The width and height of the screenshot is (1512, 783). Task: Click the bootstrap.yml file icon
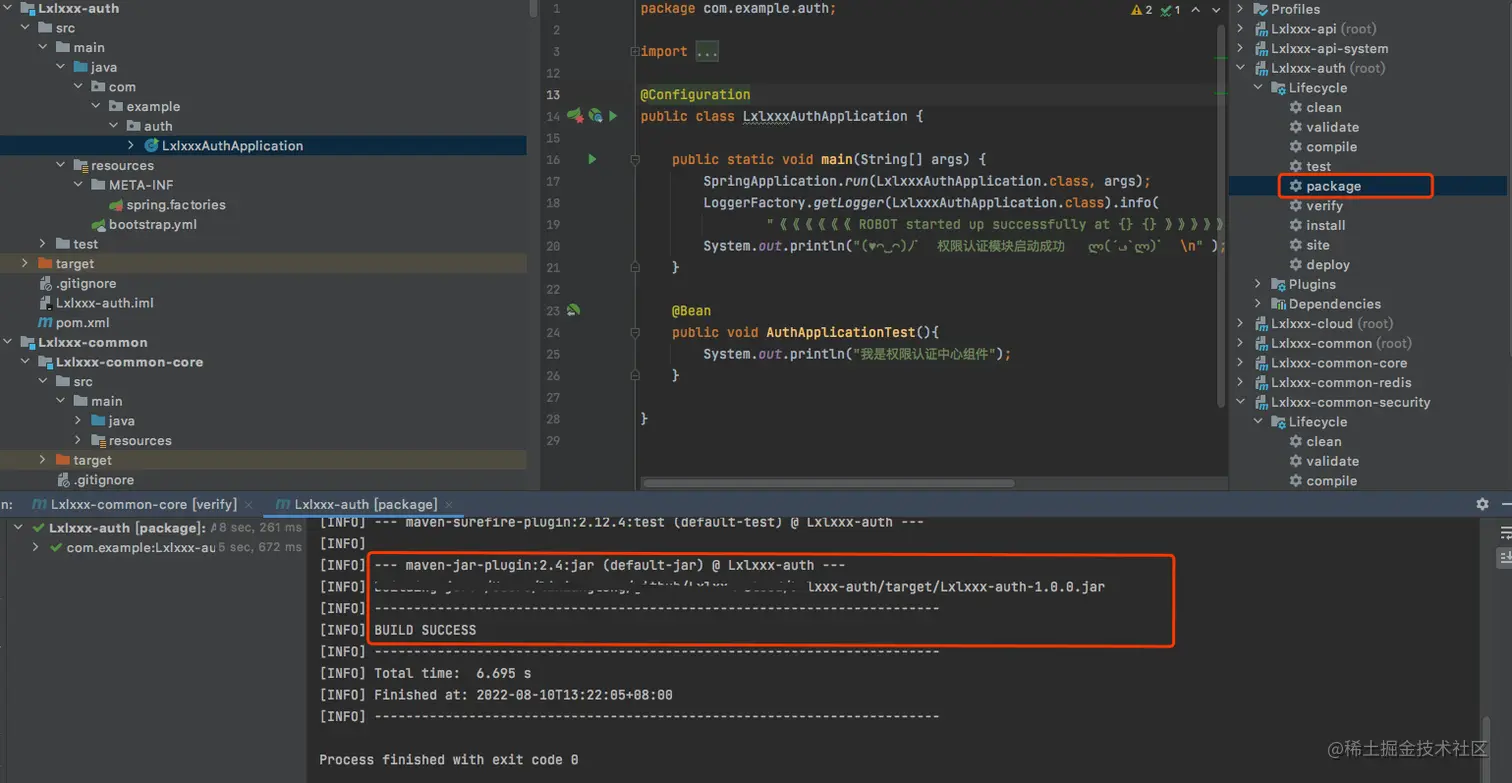98,225
